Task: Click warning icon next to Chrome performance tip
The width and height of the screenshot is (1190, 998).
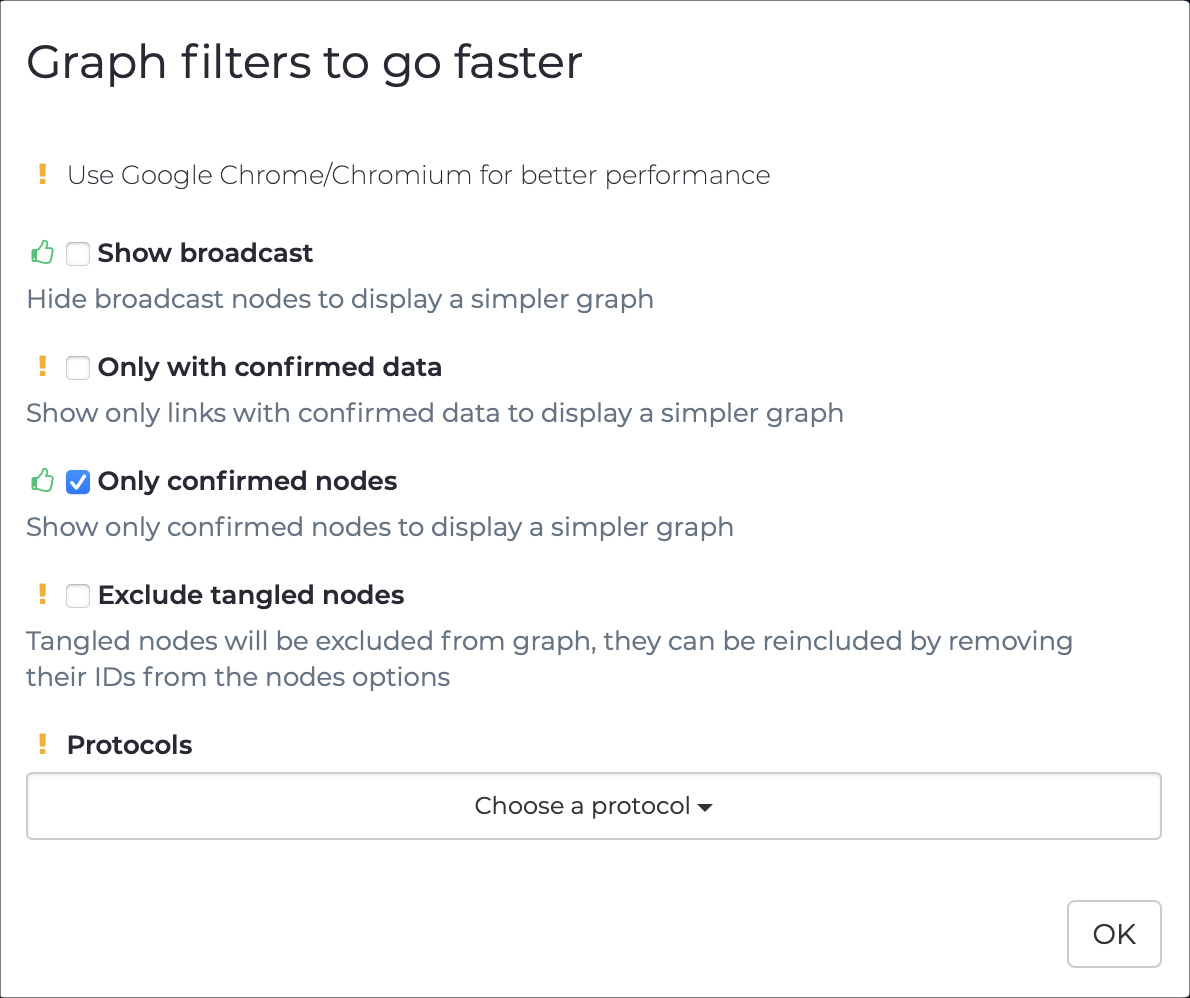Action: [x=42, y=175]
